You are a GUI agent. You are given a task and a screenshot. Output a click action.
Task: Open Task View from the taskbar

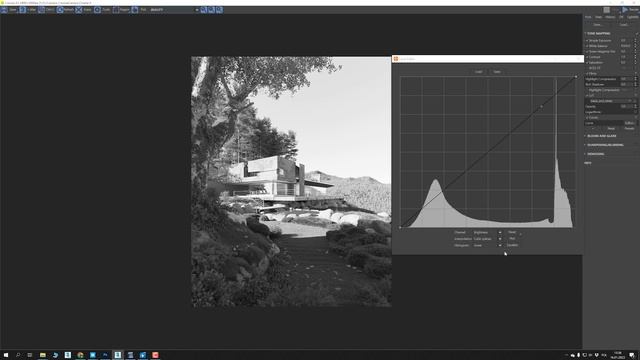coord(29,355)
